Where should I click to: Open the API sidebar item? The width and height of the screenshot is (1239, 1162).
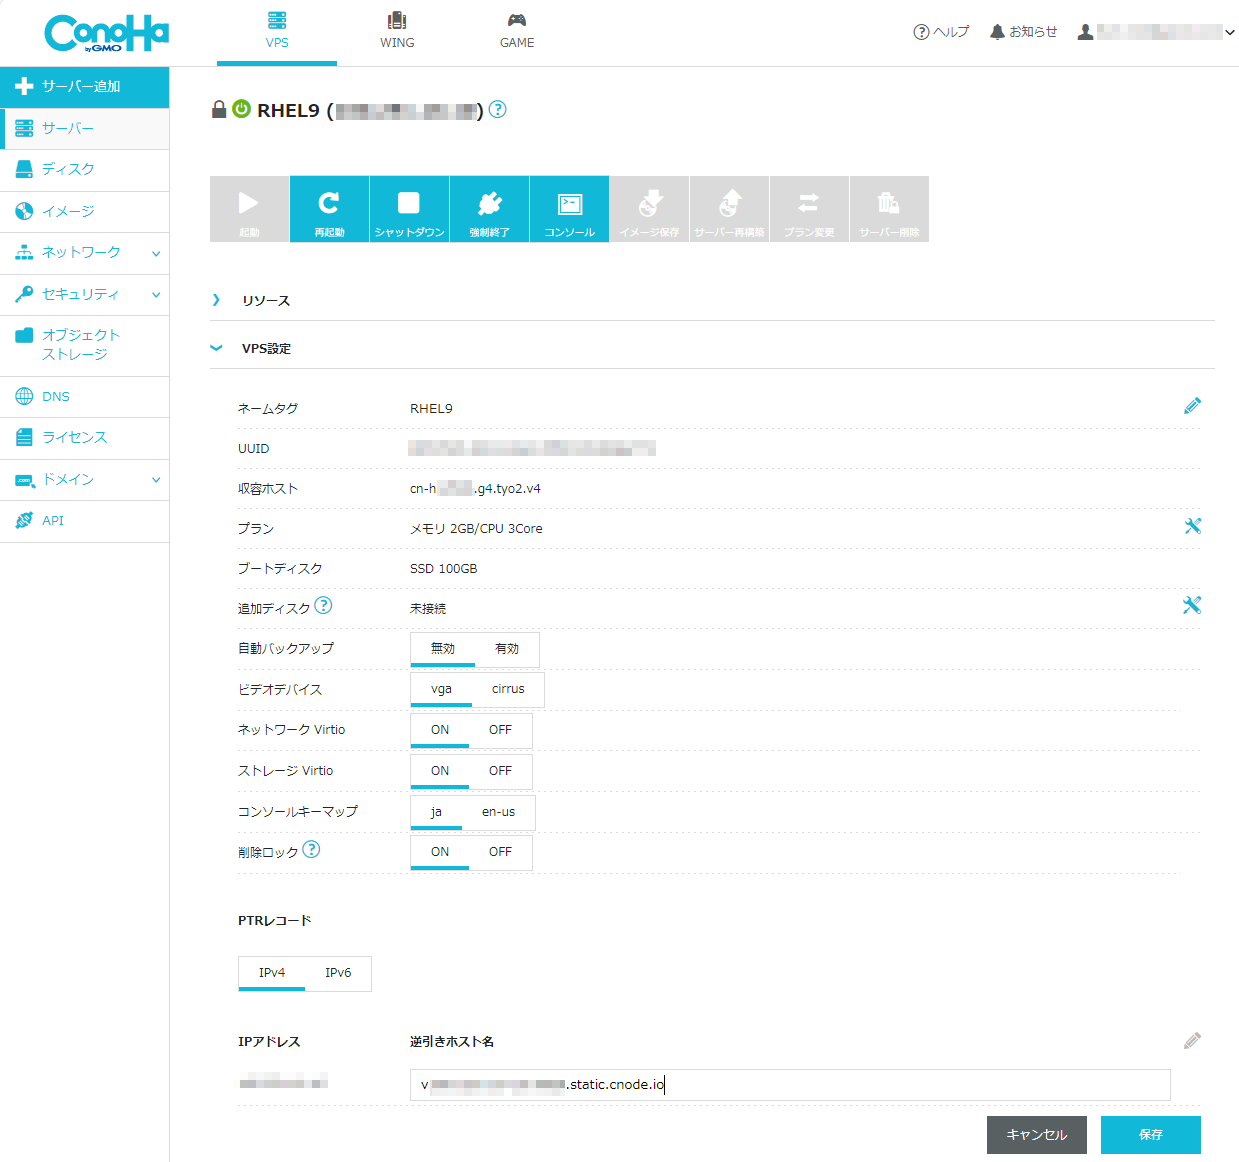(x=85, y=521)
